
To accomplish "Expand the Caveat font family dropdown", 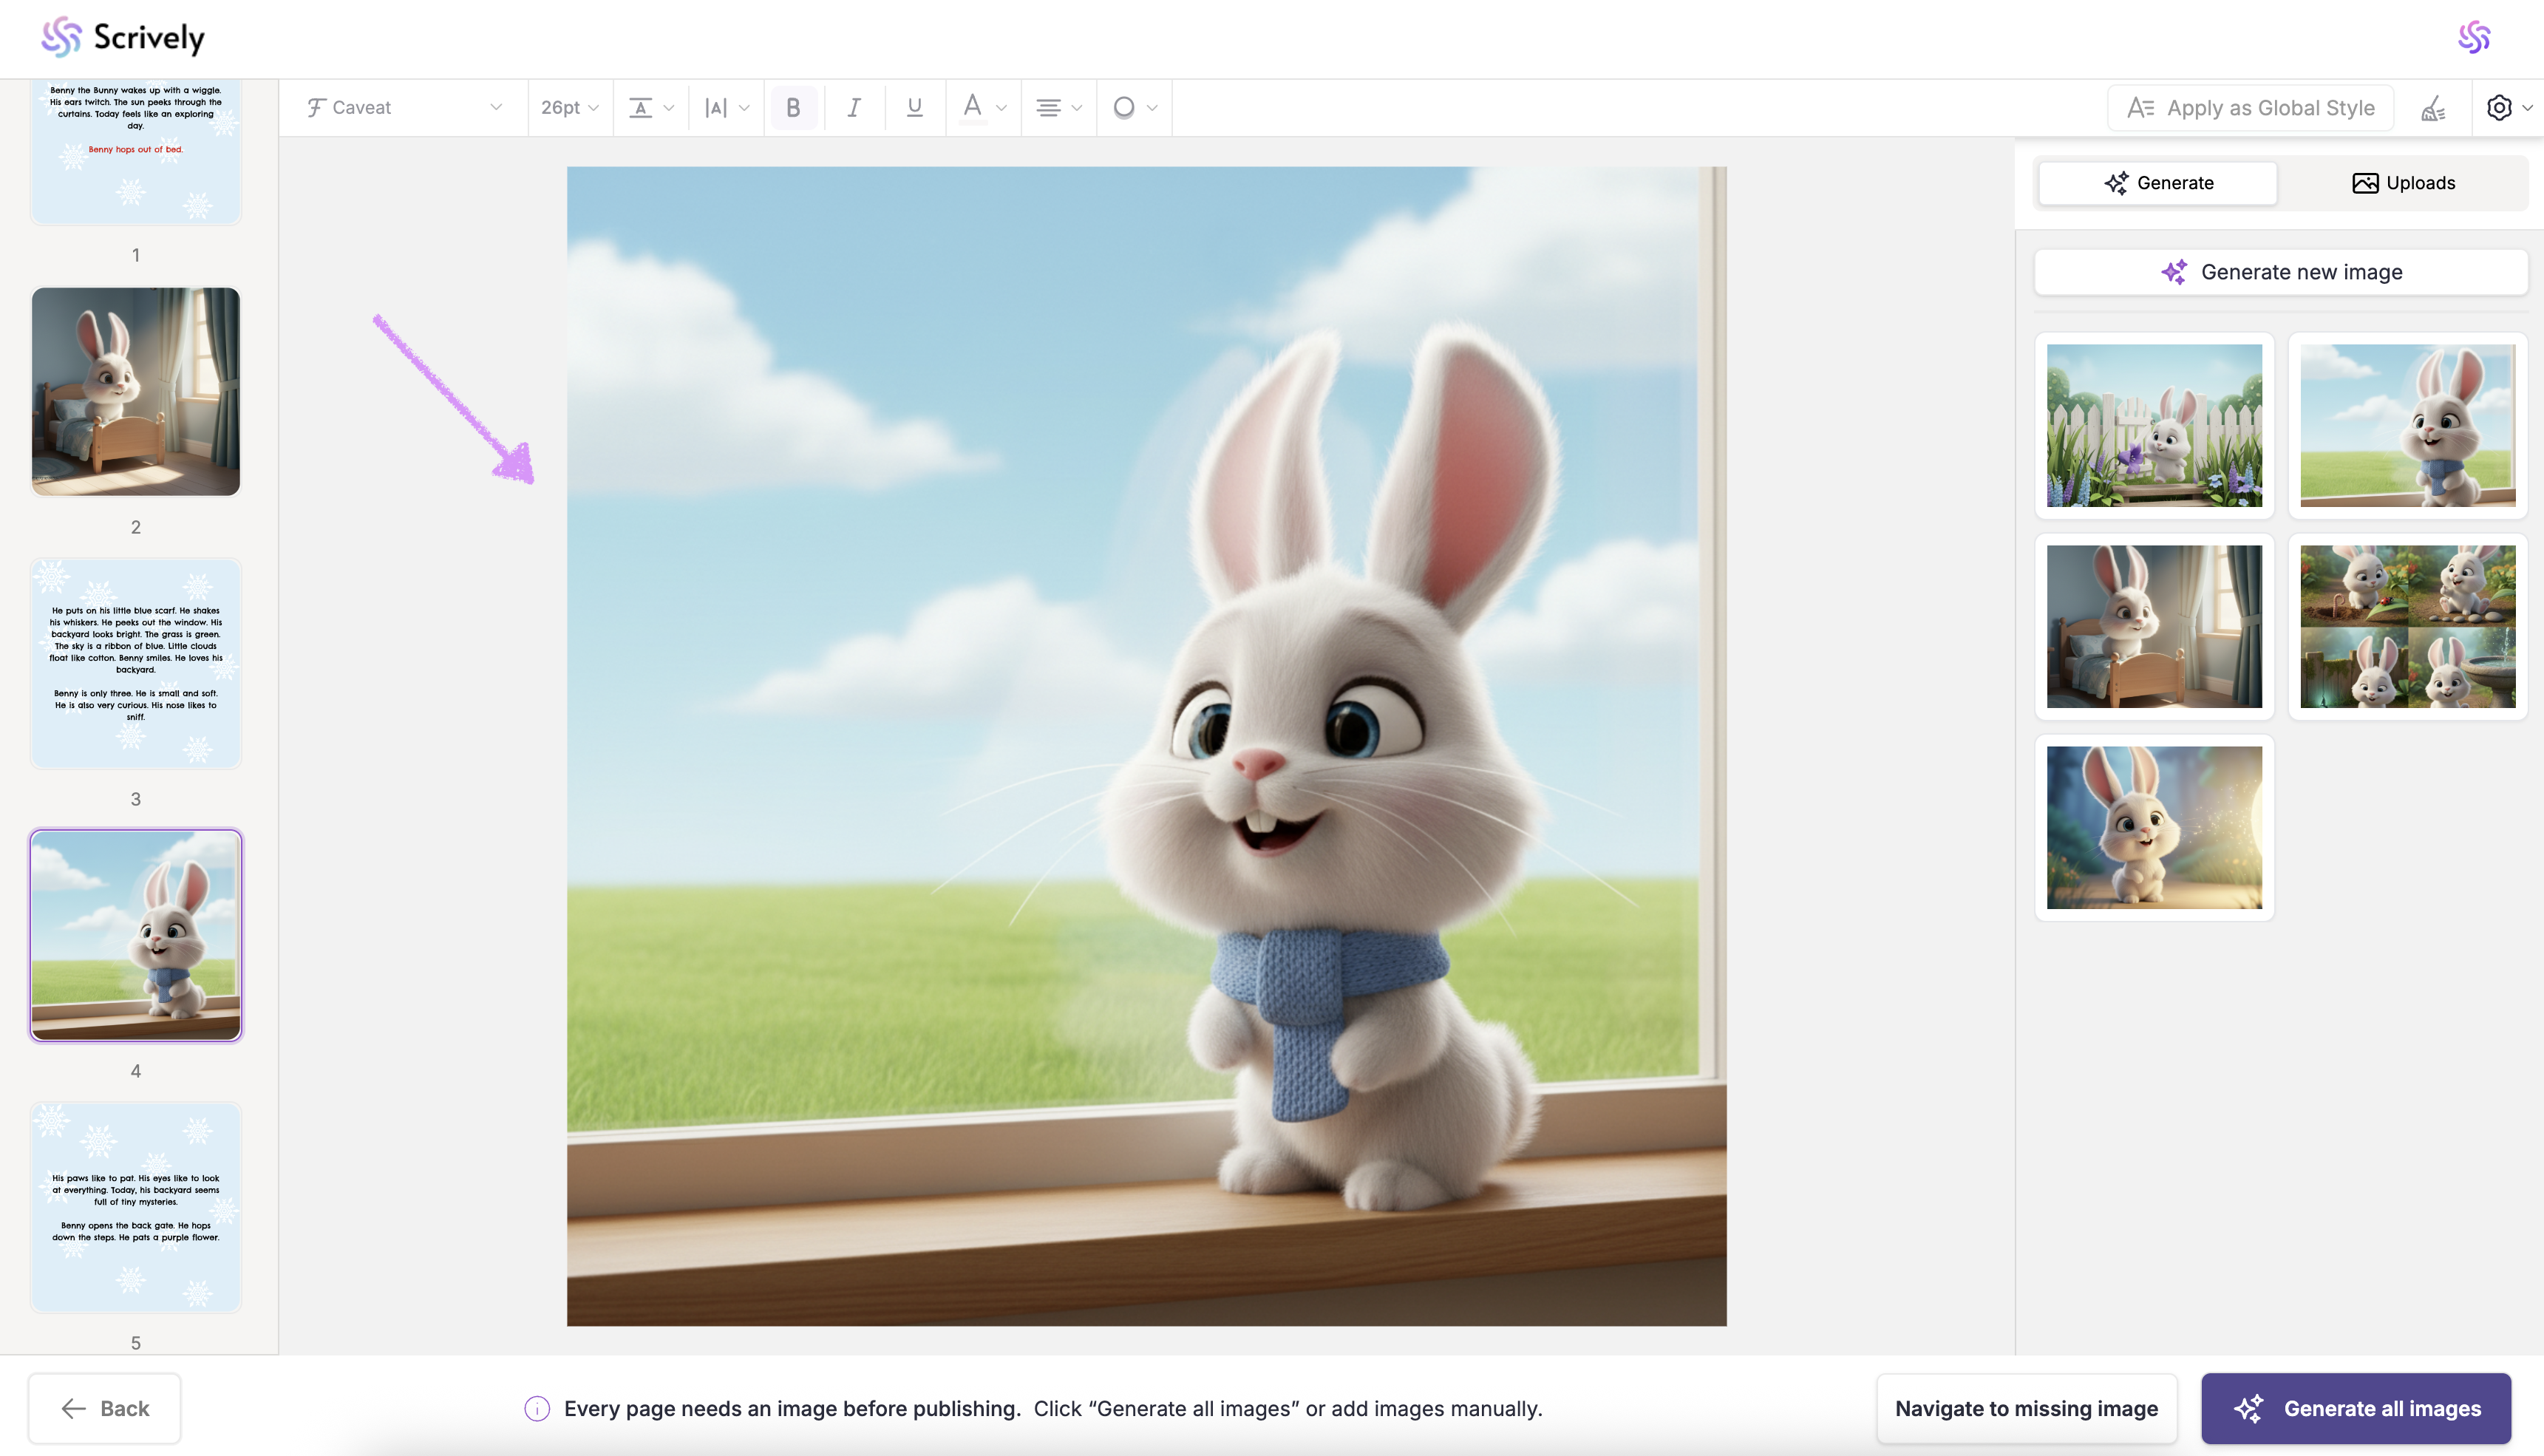I will point(404,107).
